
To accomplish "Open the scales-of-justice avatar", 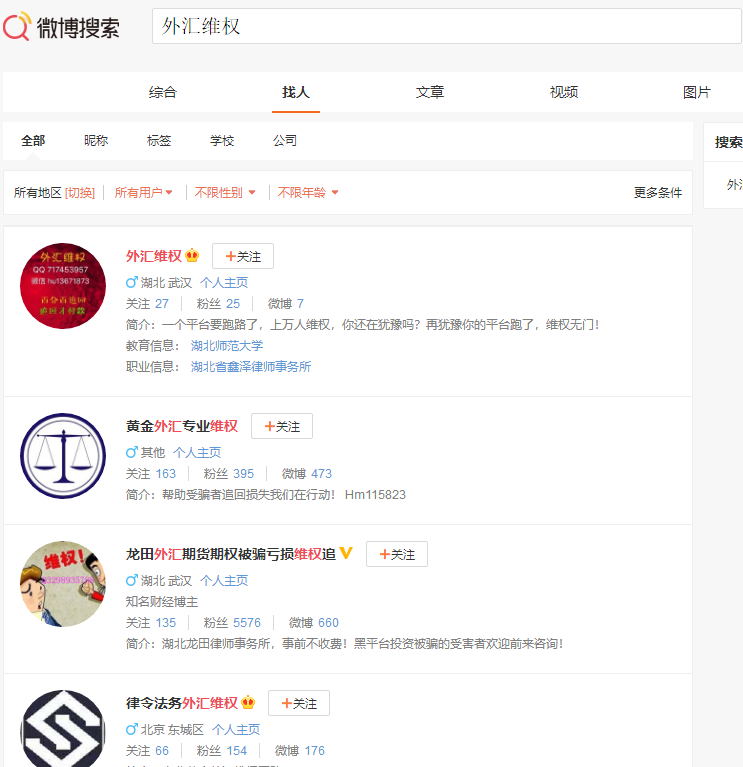I will click(63, 456).
